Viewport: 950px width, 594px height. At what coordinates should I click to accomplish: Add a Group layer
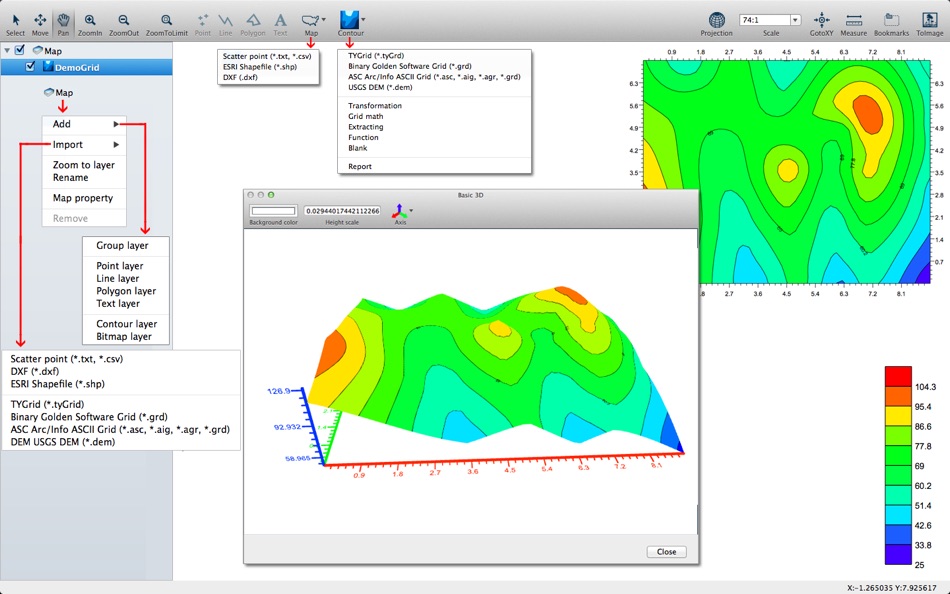[x=122, y=245]
